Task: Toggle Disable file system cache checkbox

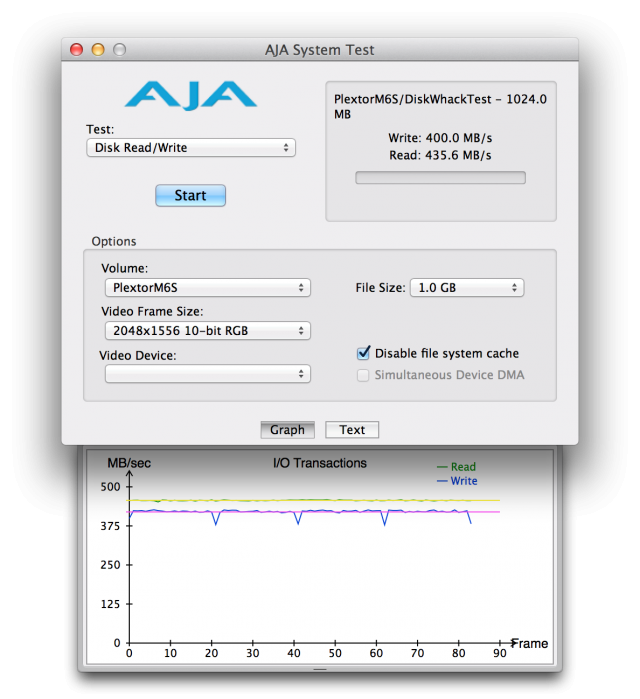Action: (x=363, y=353)
